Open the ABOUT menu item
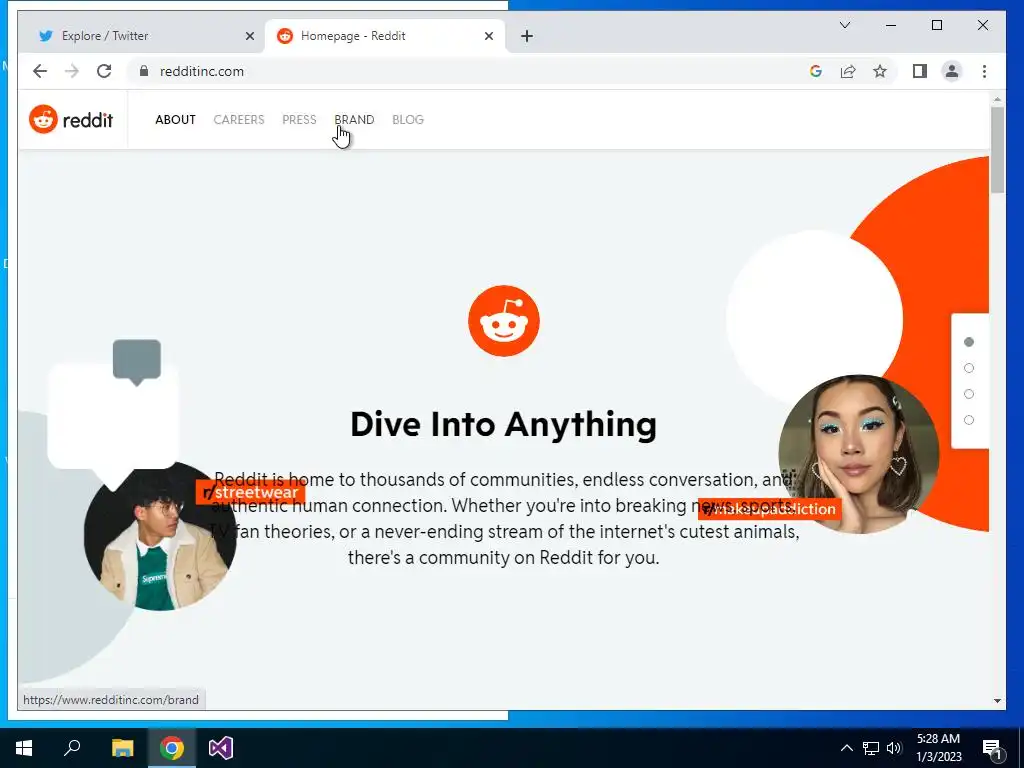Image resolution: width=1024 pixels, height=768 pixels. pyautogui.click(x=175, y=120)
